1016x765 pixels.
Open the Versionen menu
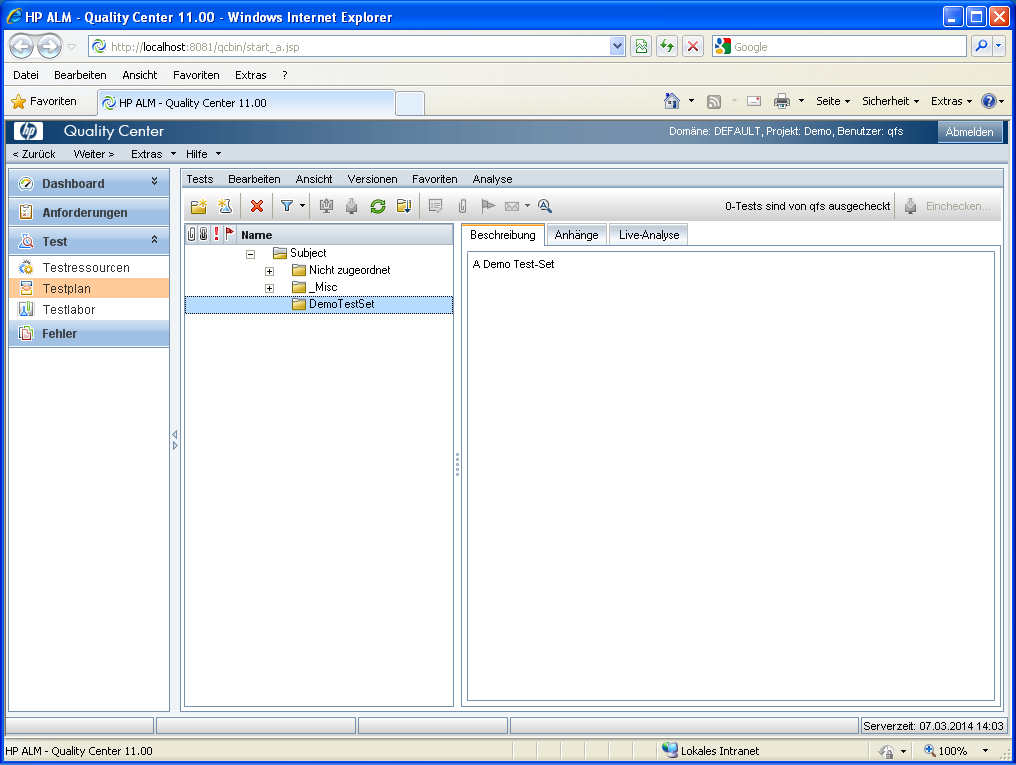click(x=372, y=179)
